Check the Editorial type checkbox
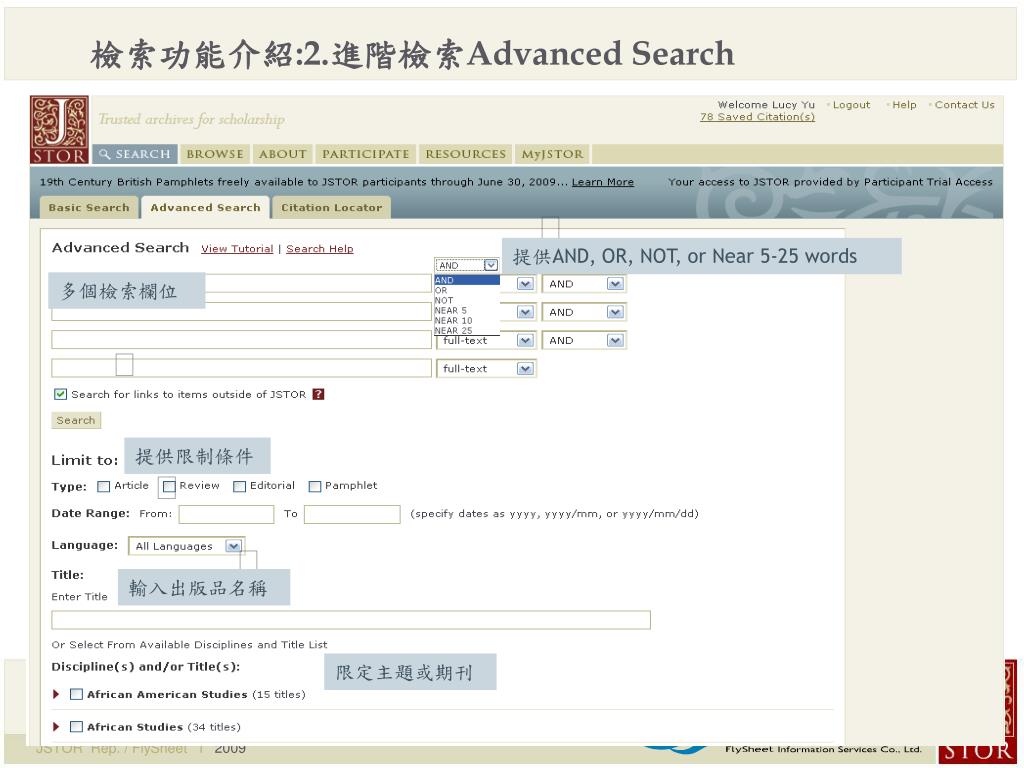Screen dimensions: 1024x768 click(x=240, y=487)
